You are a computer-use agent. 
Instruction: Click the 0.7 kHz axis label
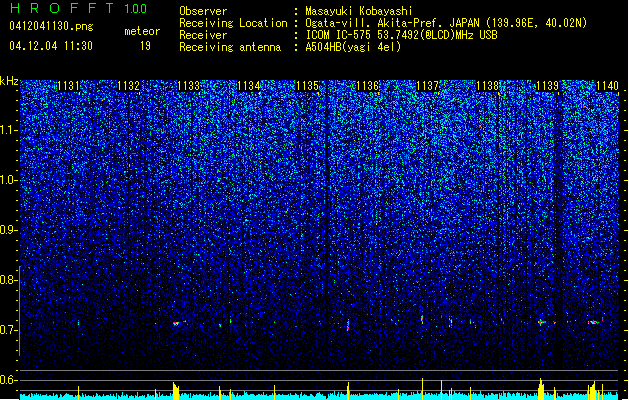(x=8, y=330)
